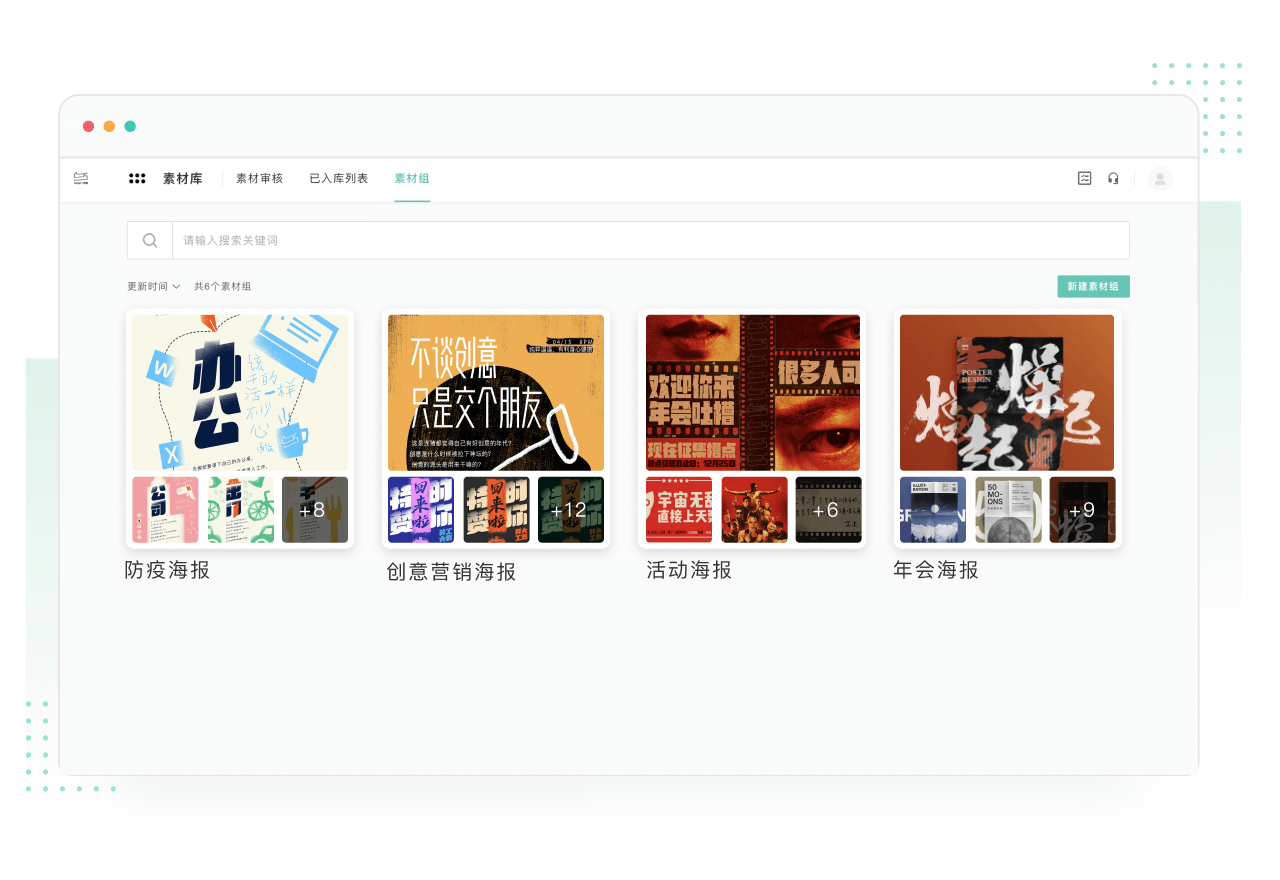Viewport: 1280px width, 880px height.
Task: Select the 素材组 tab
Action: (x=412, y=178)
